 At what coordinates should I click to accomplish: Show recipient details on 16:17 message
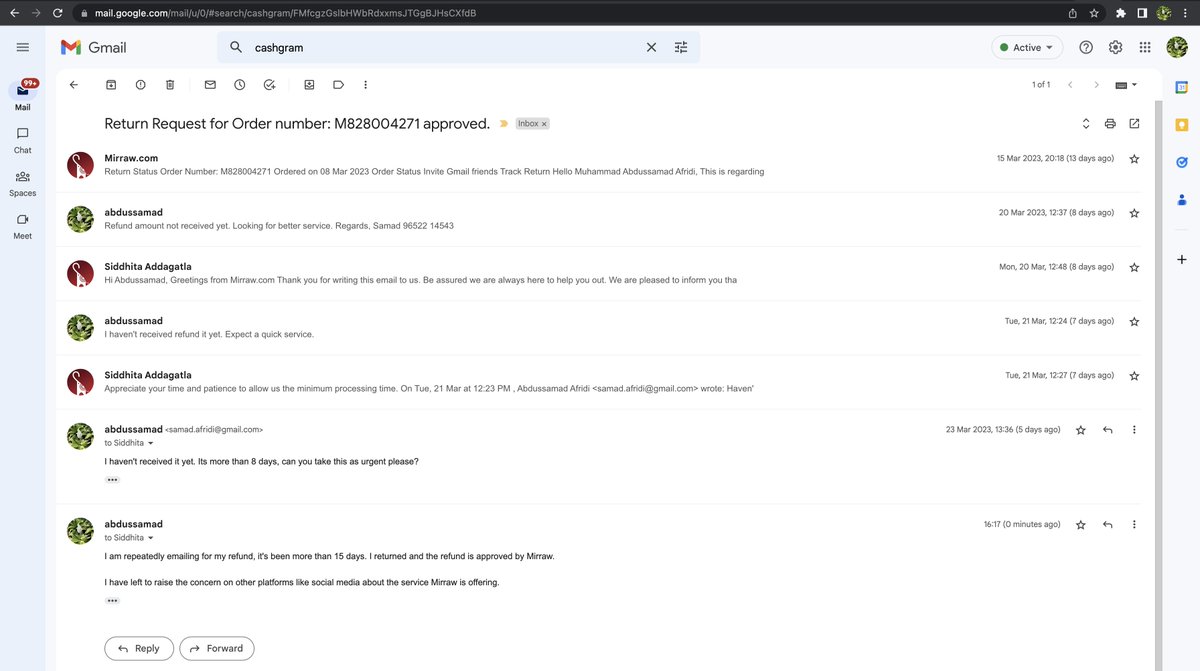point(151,537)
